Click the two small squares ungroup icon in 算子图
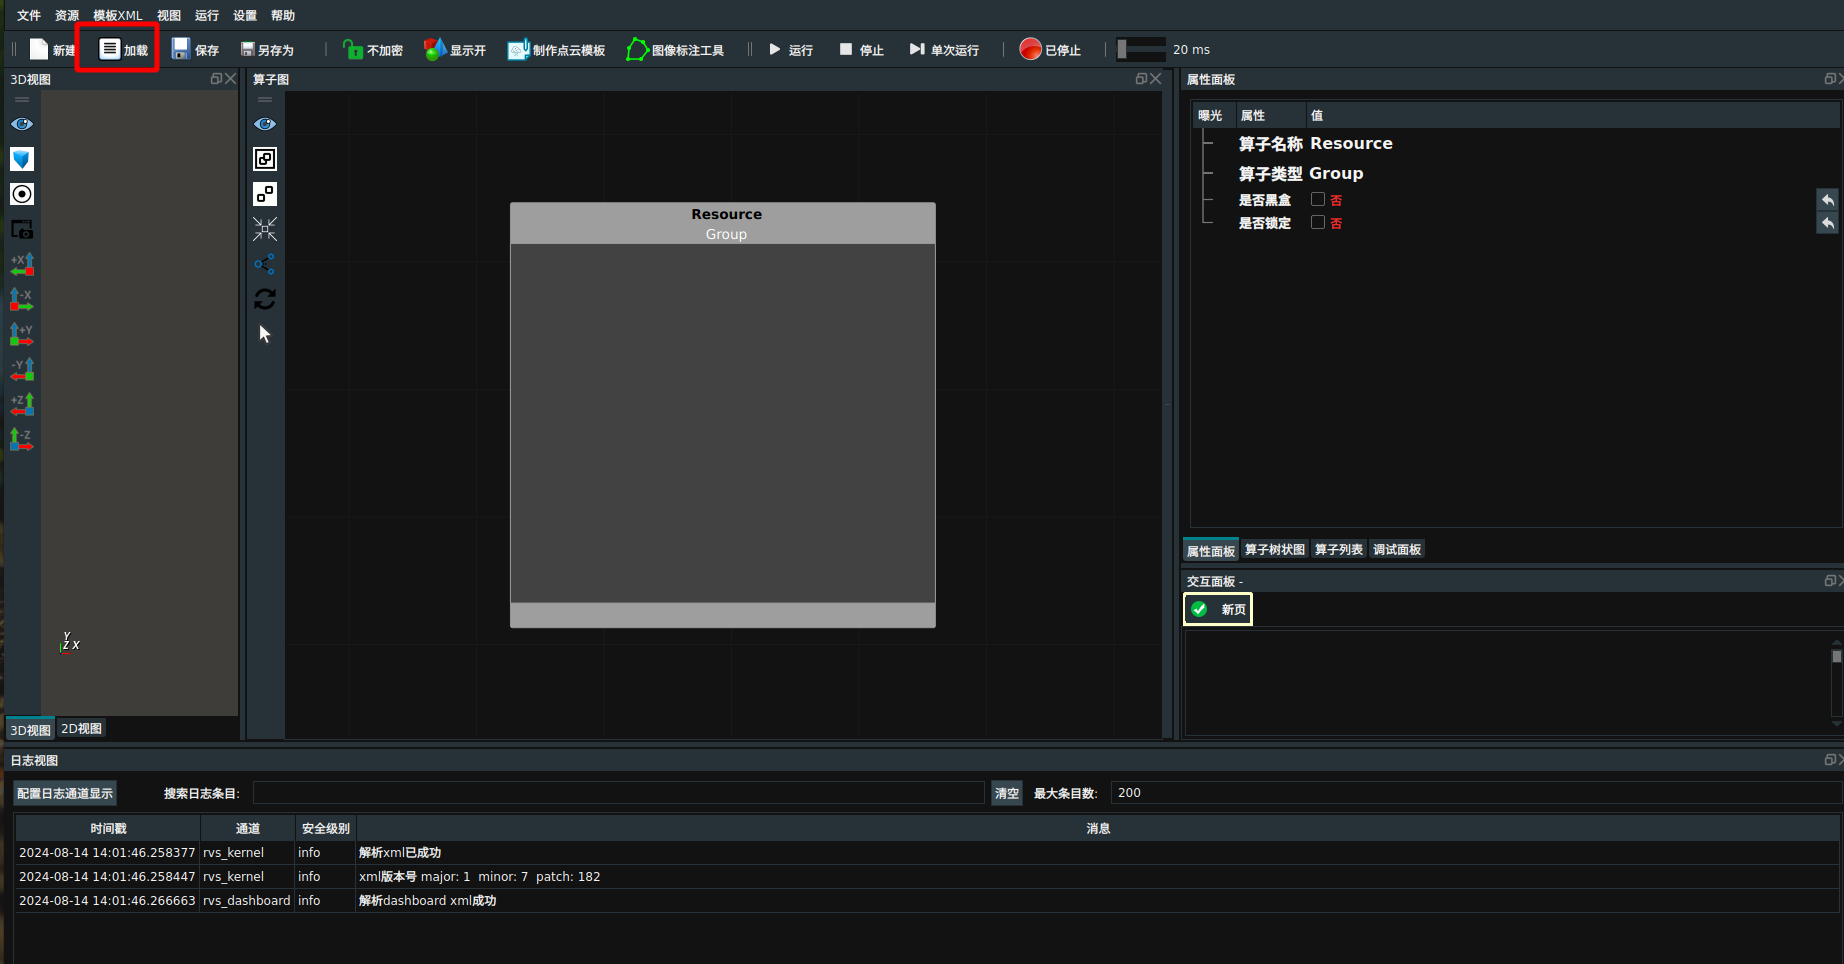 tap(265, 194)
